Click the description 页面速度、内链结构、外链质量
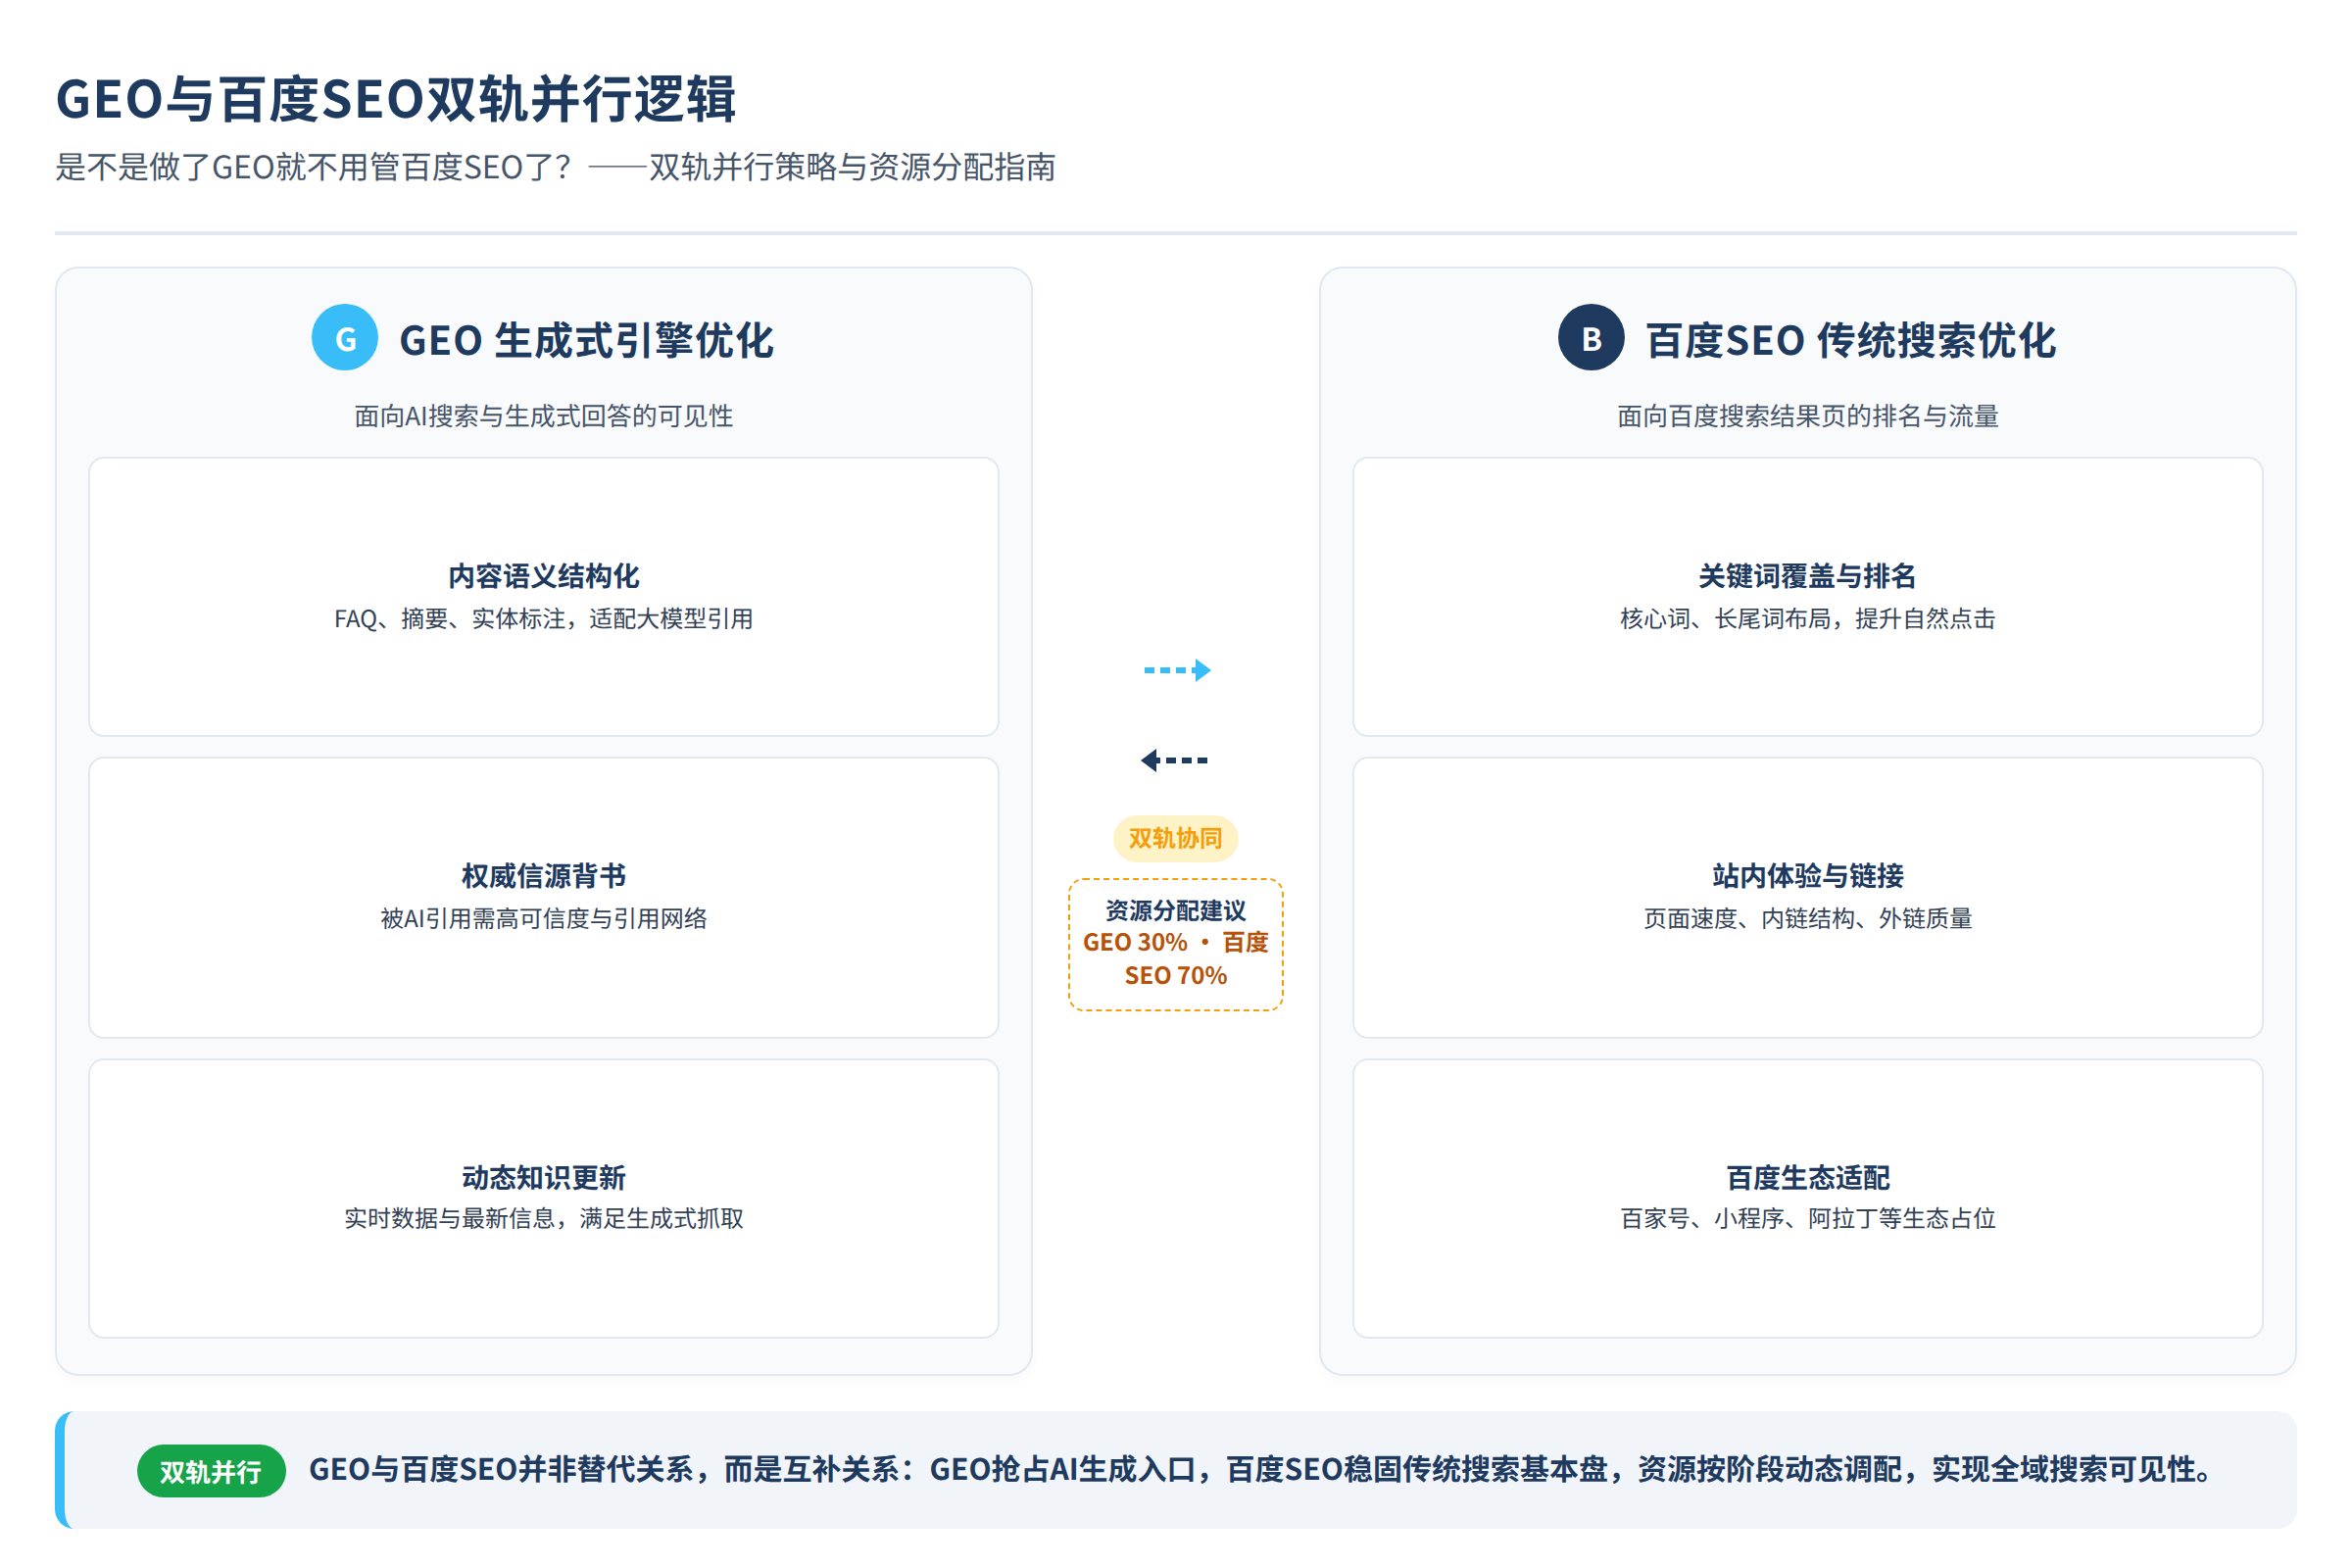The image size is (2352, 1568). [1808, 918]
